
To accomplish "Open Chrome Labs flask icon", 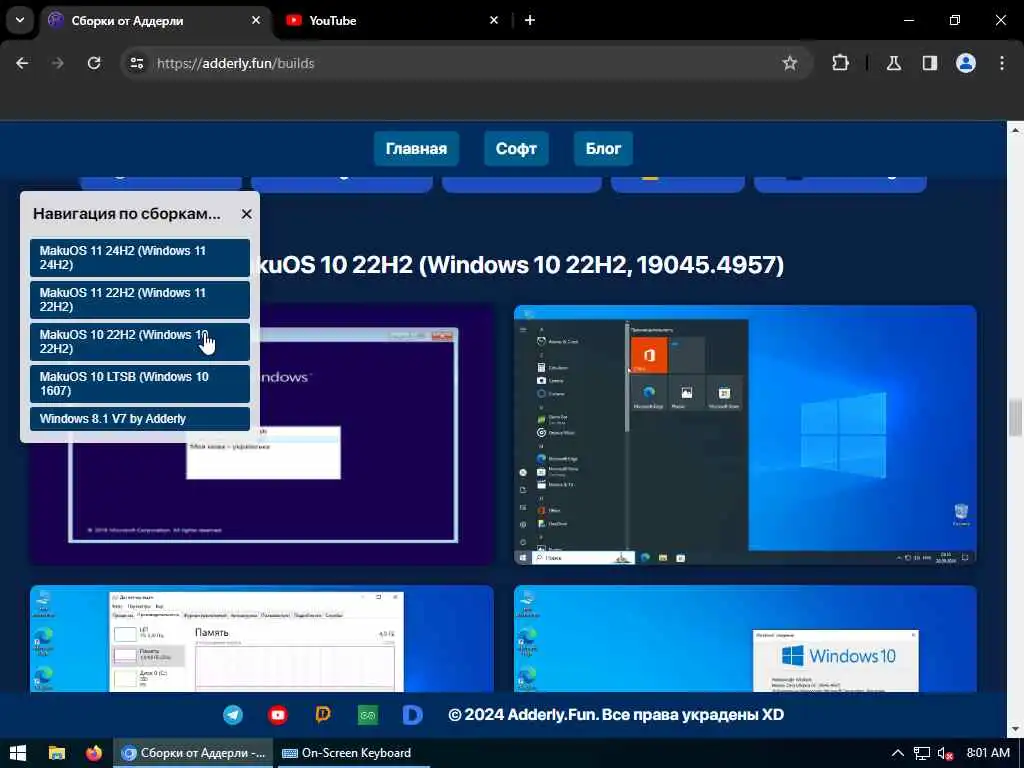I will 893,63.
